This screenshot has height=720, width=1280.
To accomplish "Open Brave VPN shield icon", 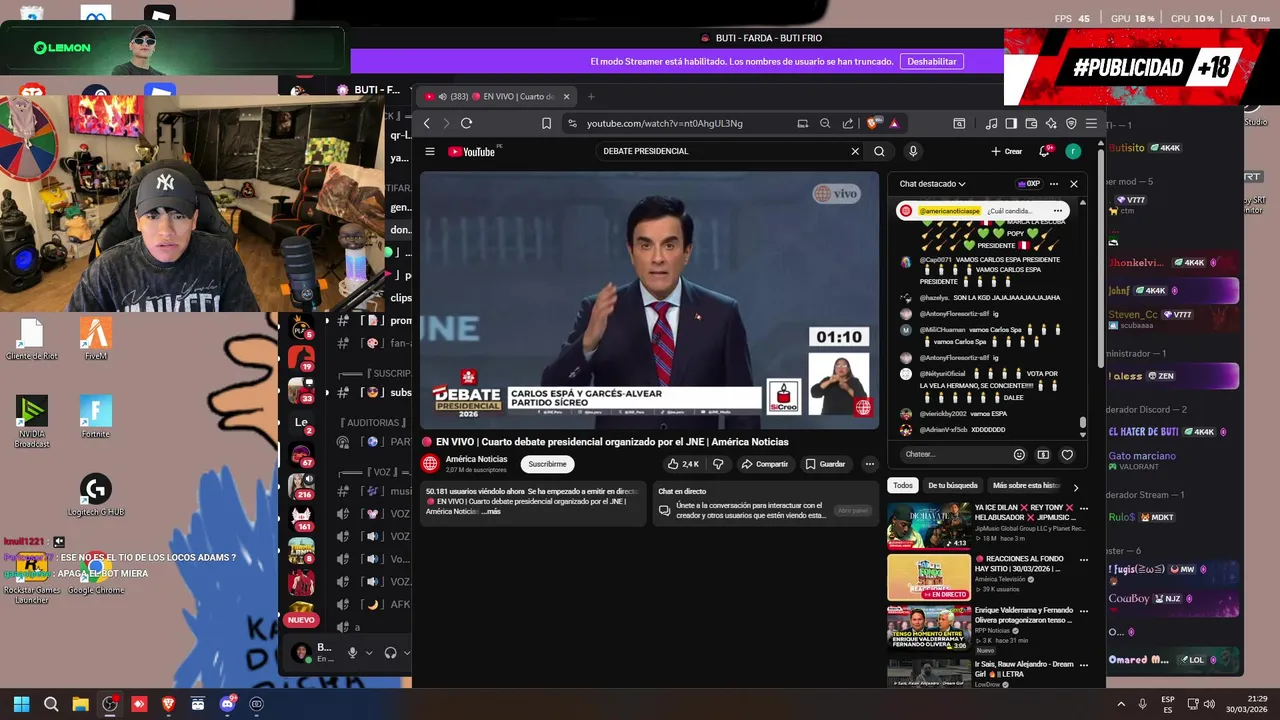I will [1071, 123].
